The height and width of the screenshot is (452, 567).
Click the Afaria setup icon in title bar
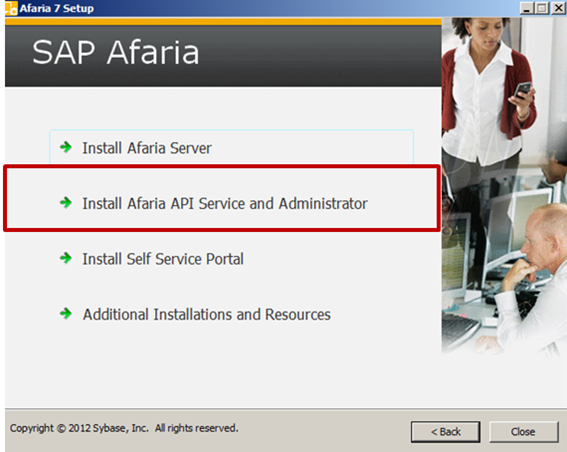(11, 8)
